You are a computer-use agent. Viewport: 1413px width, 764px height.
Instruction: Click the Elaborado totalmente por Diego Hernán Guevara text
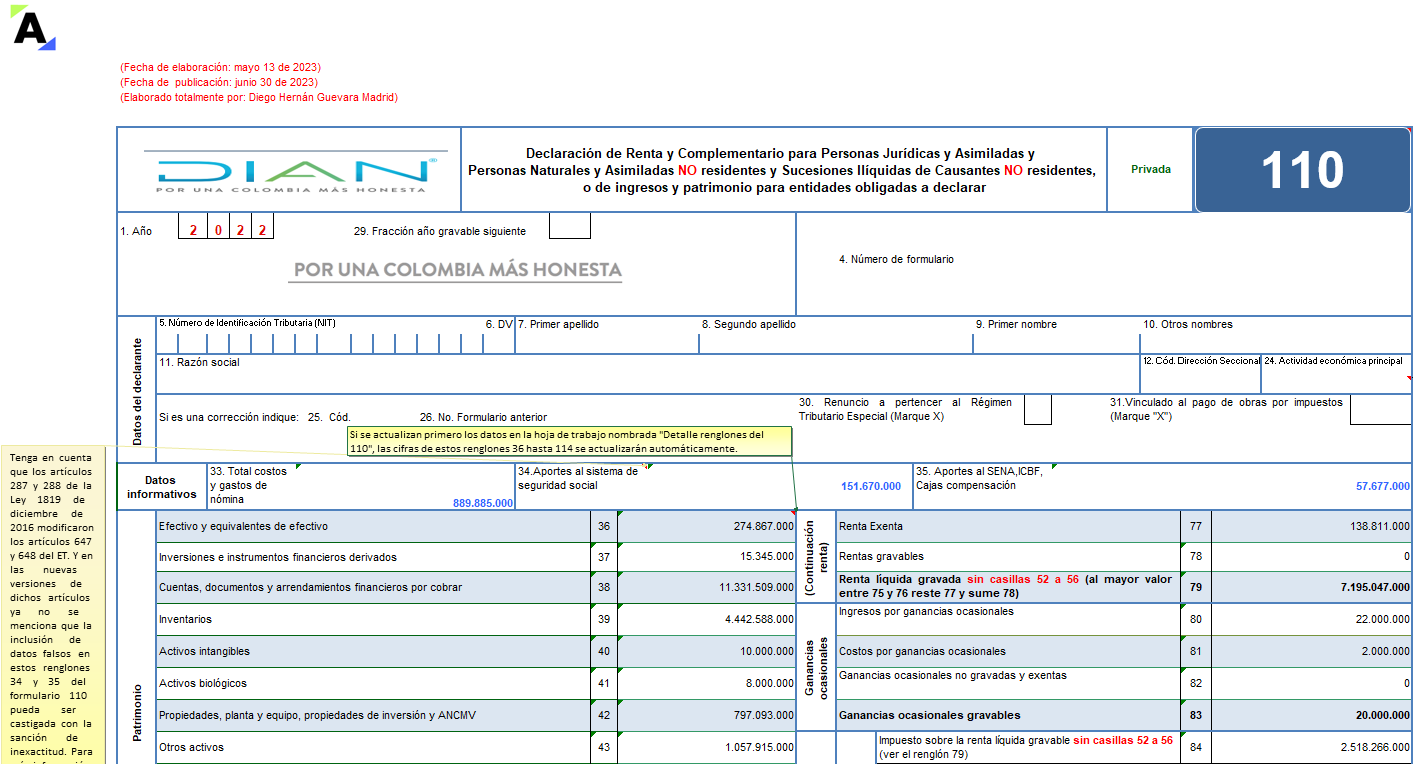tap(259, 98)
